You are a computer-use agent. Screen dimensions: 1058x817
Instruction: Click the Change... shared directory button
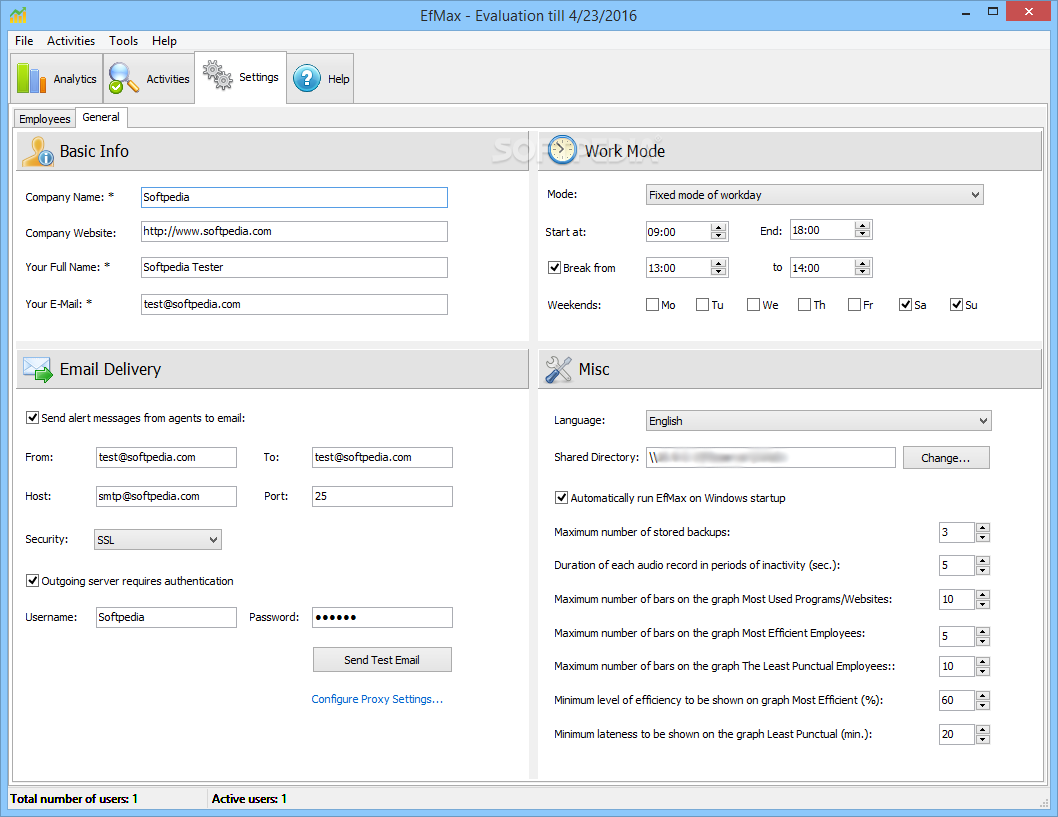click(x=946, y=457)
